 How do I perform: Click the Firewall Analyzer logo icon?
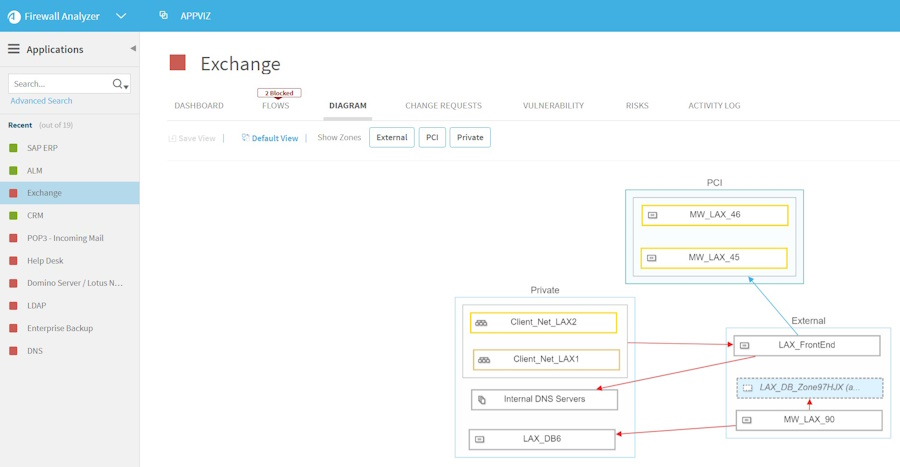pyautogui.click(x=14, y=17)
